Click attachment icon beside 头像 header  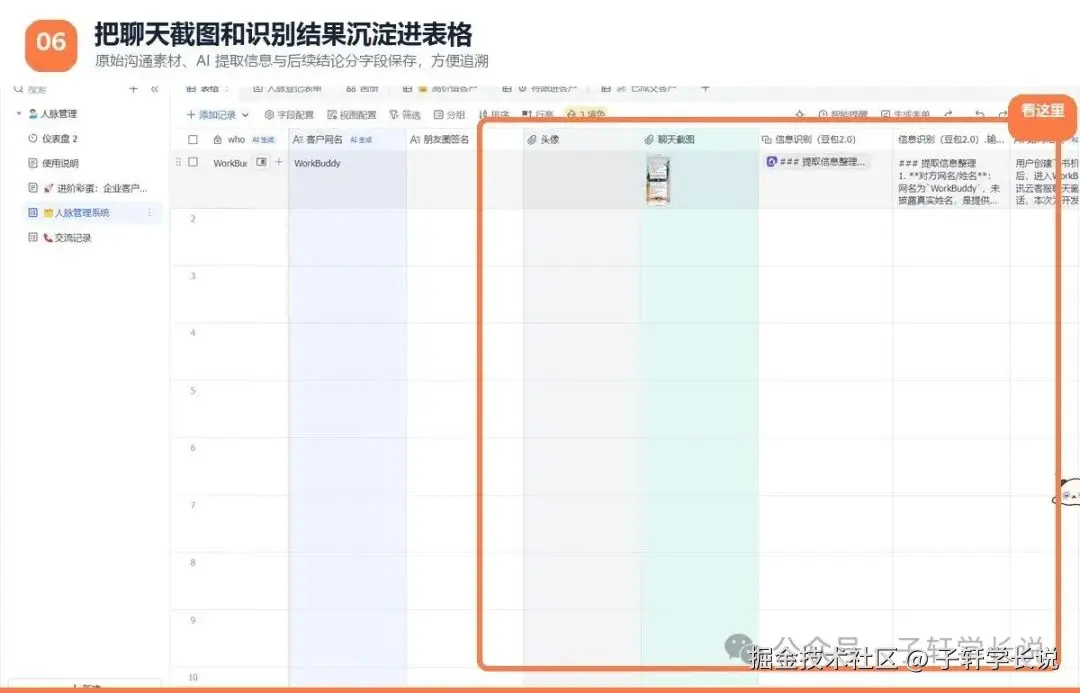point(532,140)
